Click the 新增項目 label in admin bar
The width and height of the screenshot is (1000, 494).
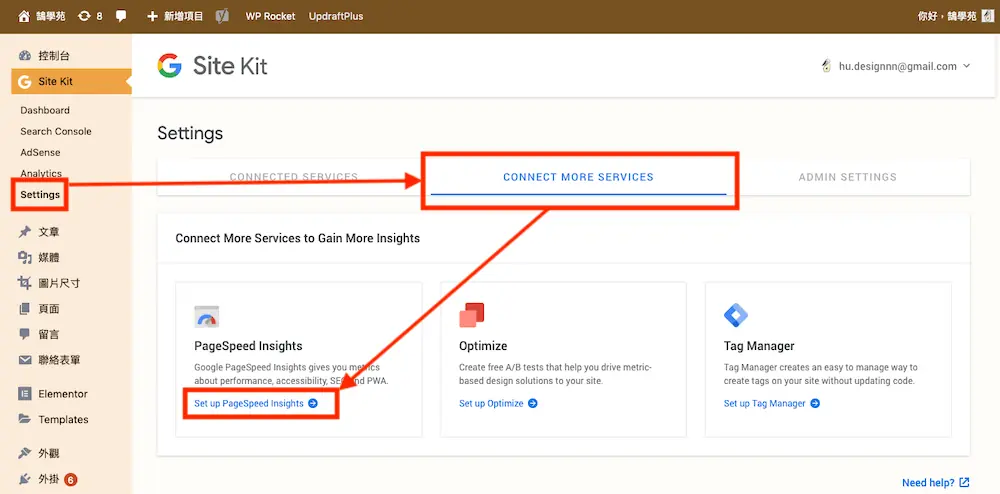pos(183,17)
